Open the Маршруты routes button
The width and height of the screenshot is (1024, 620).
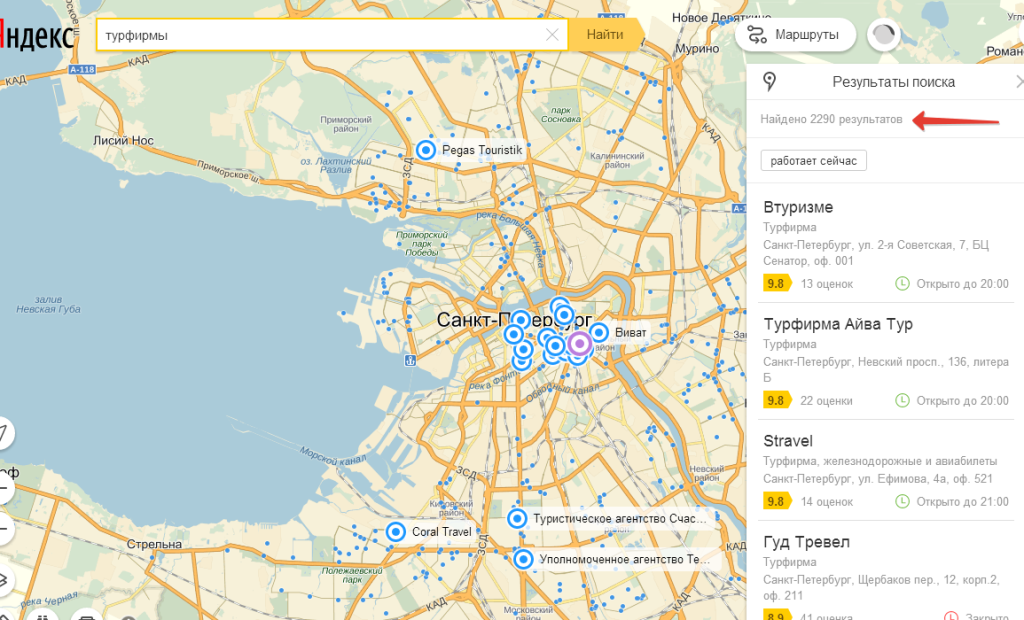795,35
